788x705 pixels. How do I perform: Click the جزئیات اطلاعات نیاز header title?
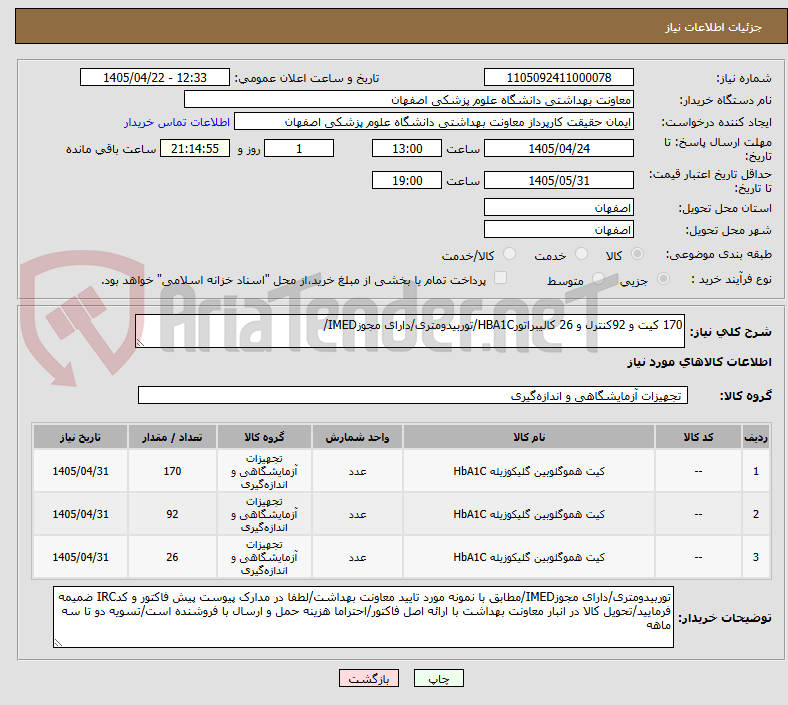coord(714,27)
